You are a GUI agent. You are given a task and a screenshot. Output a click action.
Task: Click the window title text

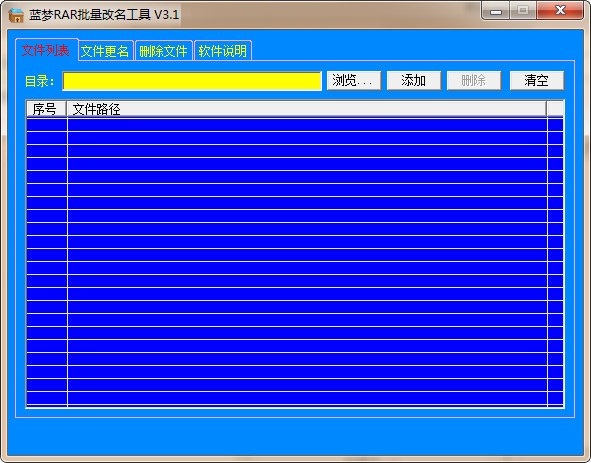[x=104, y=15]
